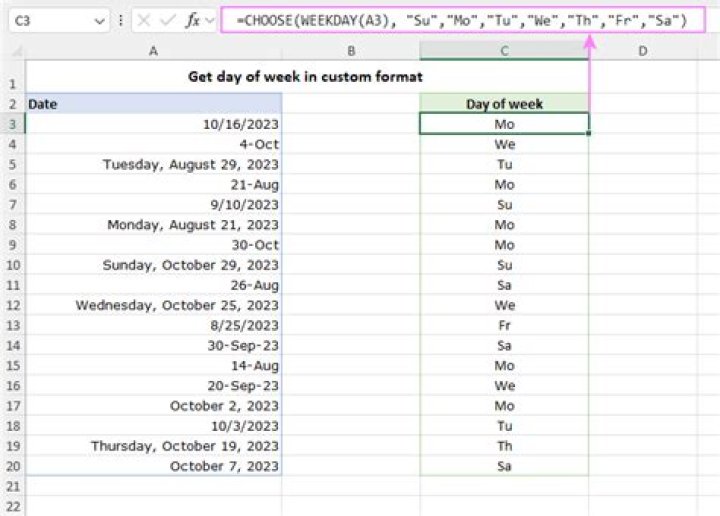The image size is (720, 516).
Task: Click the 'Day of week' header cell
Action: [504, 104]
